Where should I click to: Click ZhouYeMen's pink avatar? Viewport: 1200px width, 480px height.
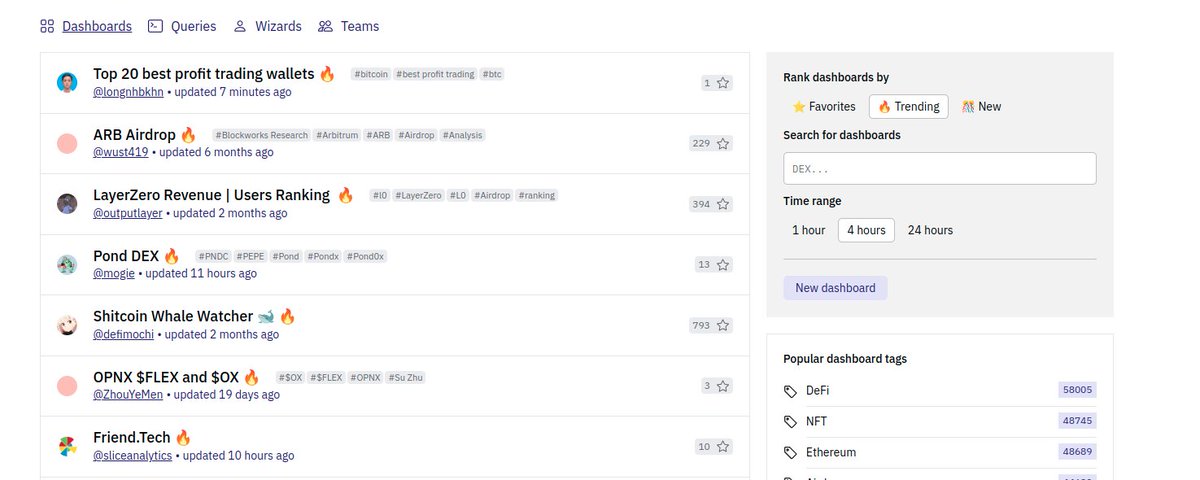(67, 386)
